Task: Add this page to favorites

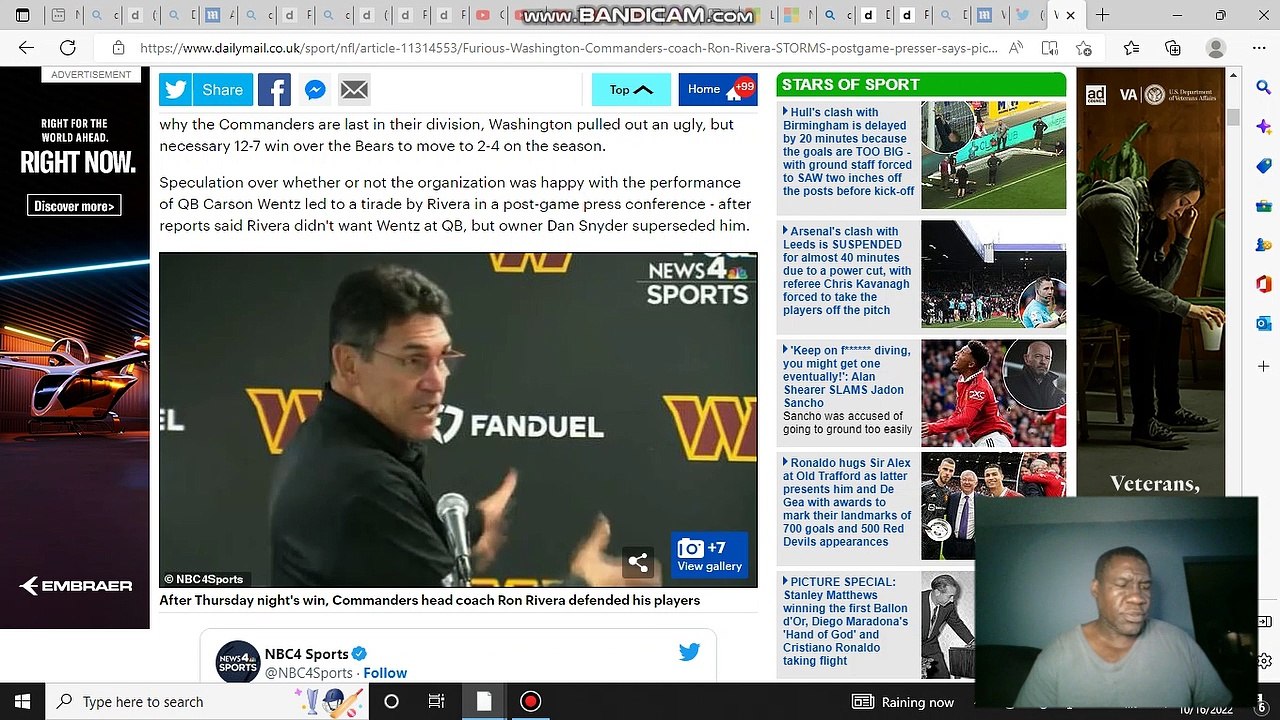Action: tap(1084, 48)
